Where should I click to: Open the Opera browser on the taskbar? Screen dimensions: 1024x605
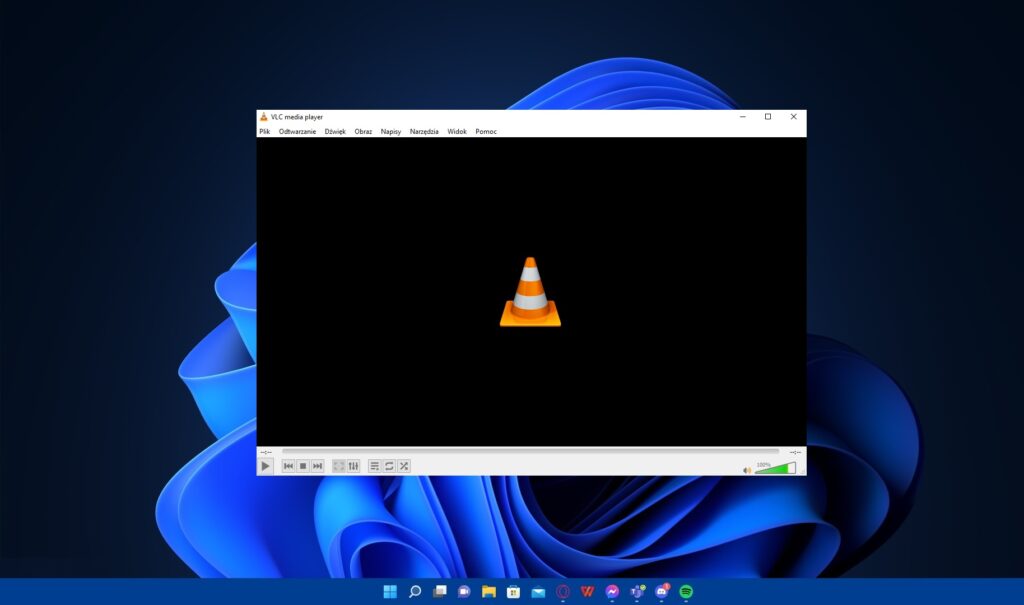coord(563,592)
